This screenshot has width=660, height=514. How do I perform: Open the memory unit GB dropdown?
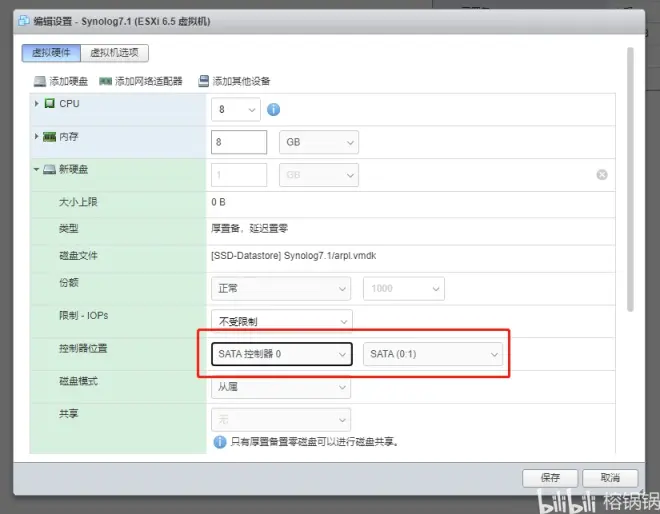pyautogui.click(x=319, y=142)
